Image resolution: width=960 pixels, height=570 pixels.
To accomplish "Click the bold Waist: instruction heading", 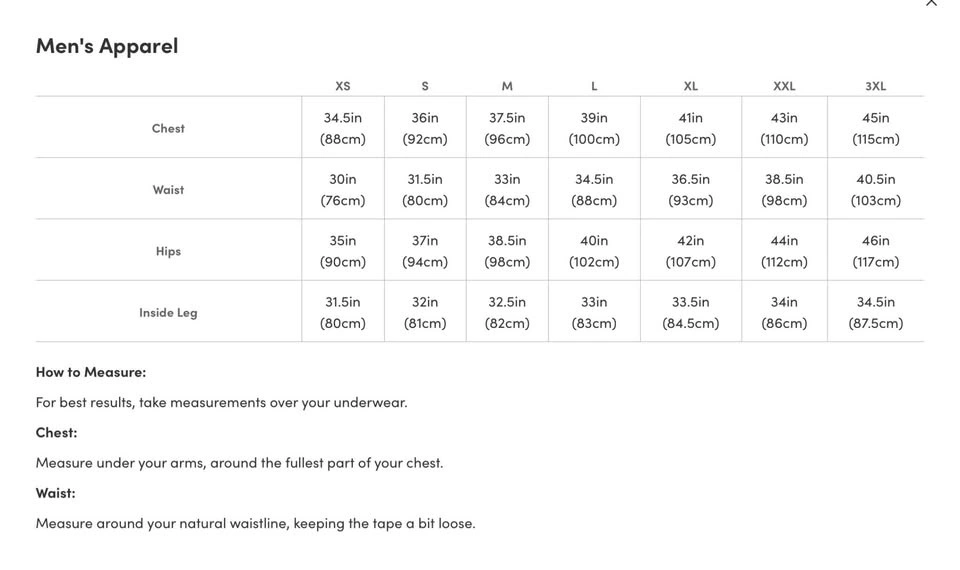I will (56, 492).
